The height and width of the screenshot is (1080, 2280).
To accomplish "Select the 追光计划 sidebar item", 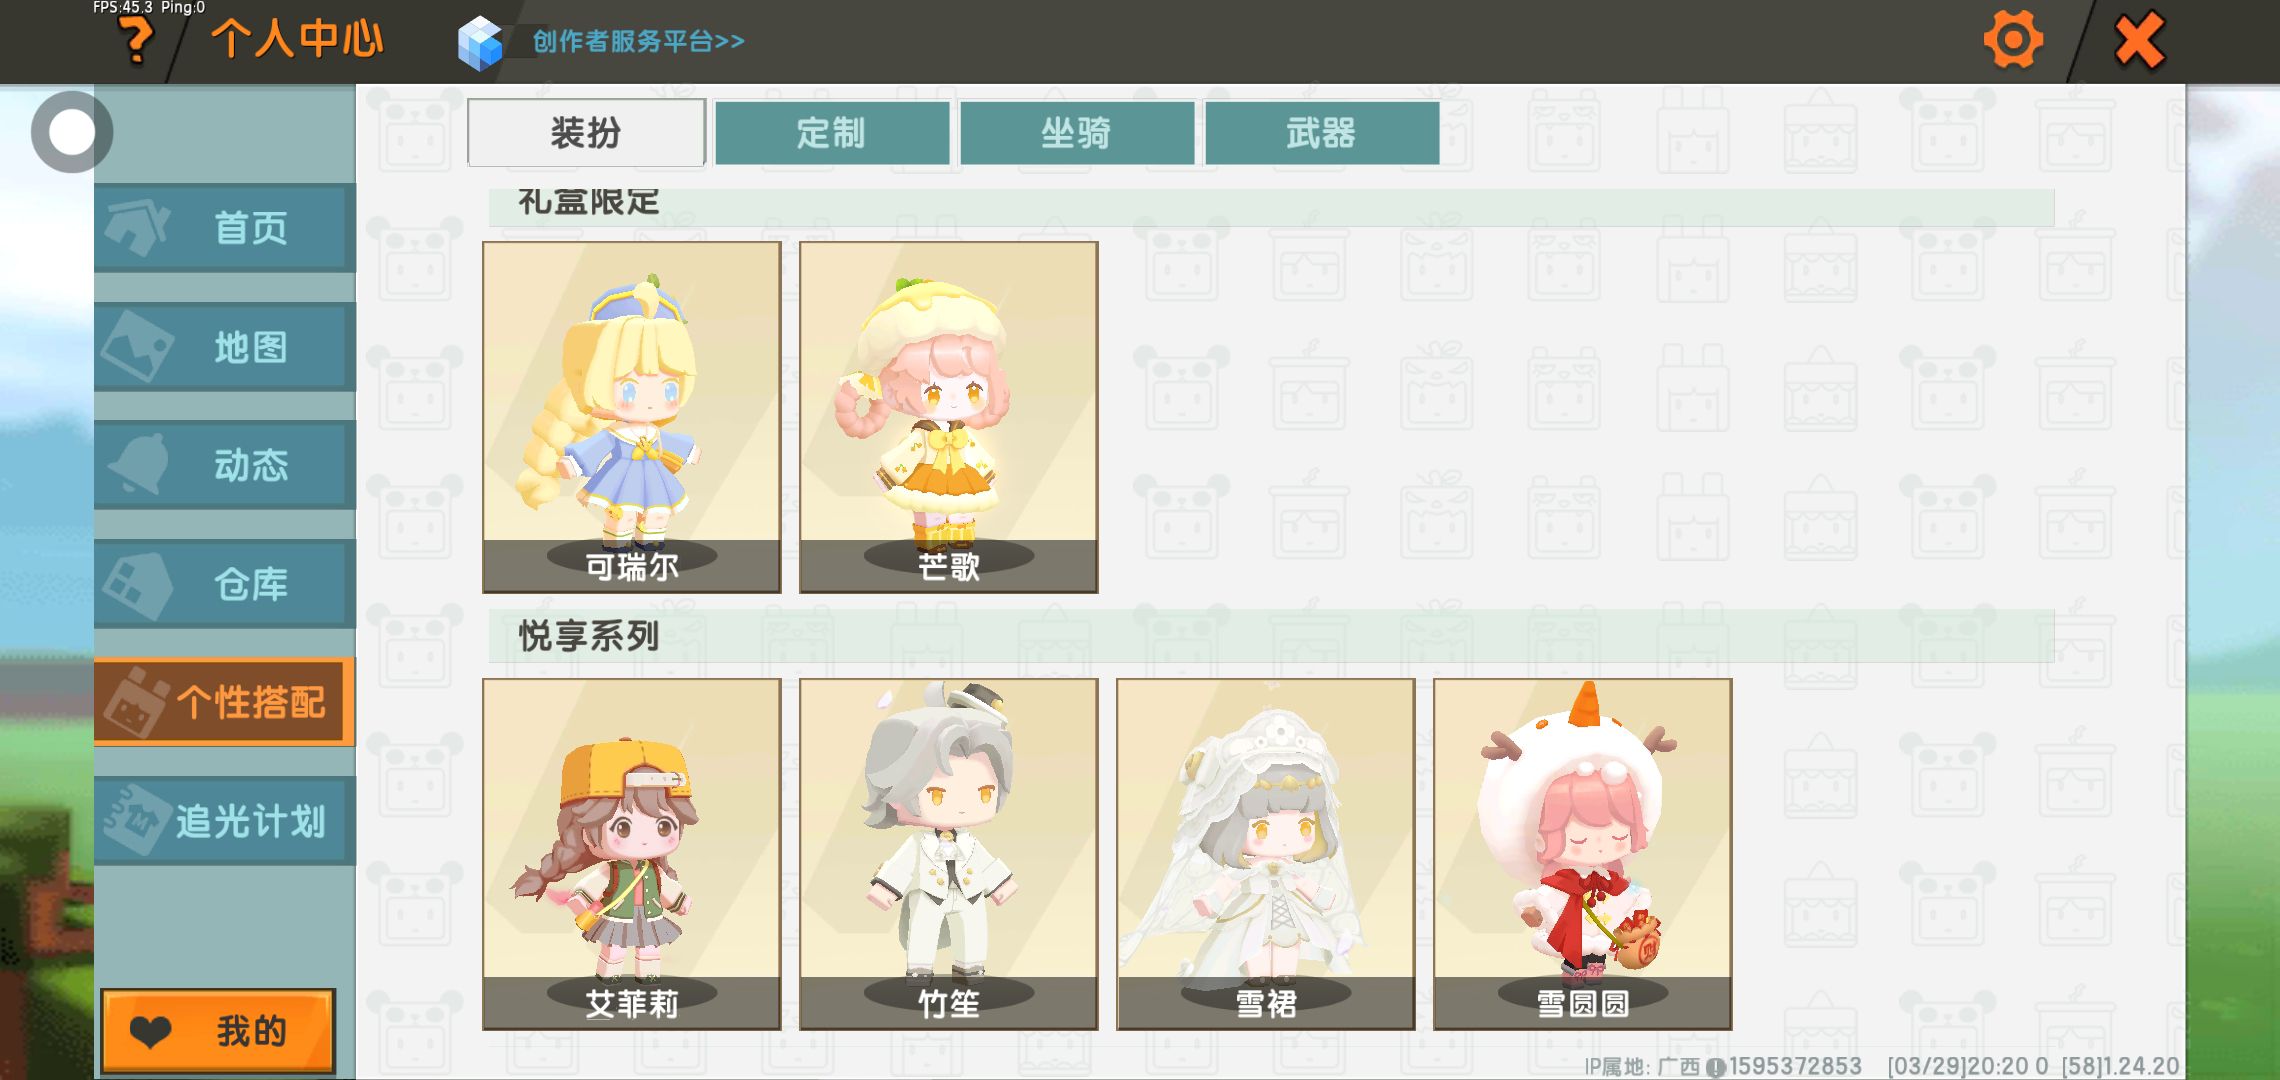I will [x=225, y=821].
